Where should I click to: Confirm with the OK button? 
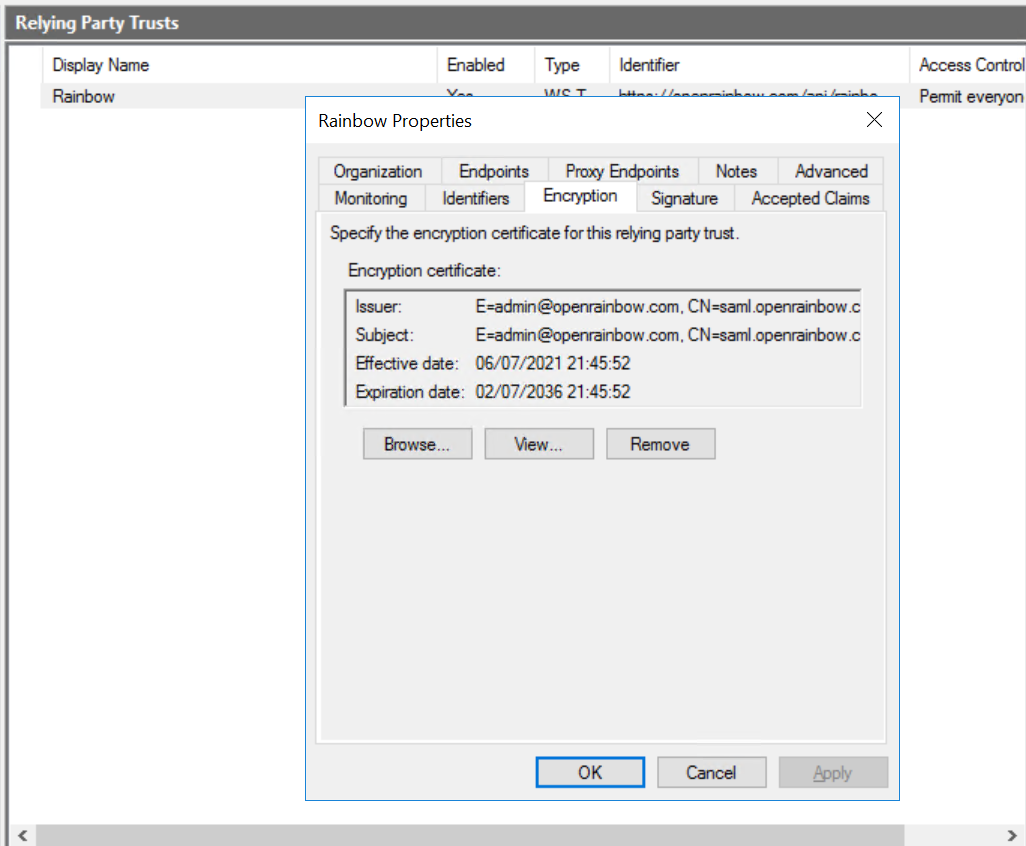point(590,772)
